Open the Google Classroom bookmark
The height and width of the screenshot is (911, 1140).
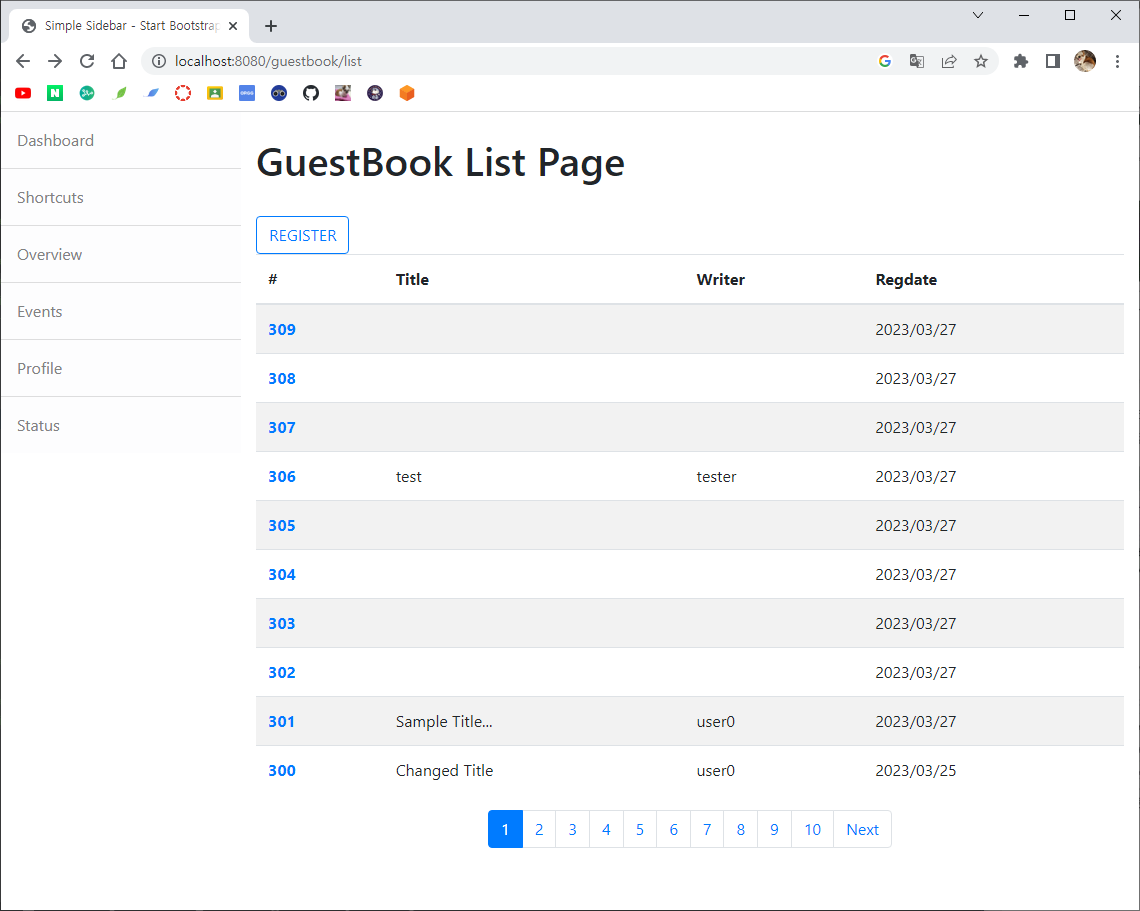[215, 93]
